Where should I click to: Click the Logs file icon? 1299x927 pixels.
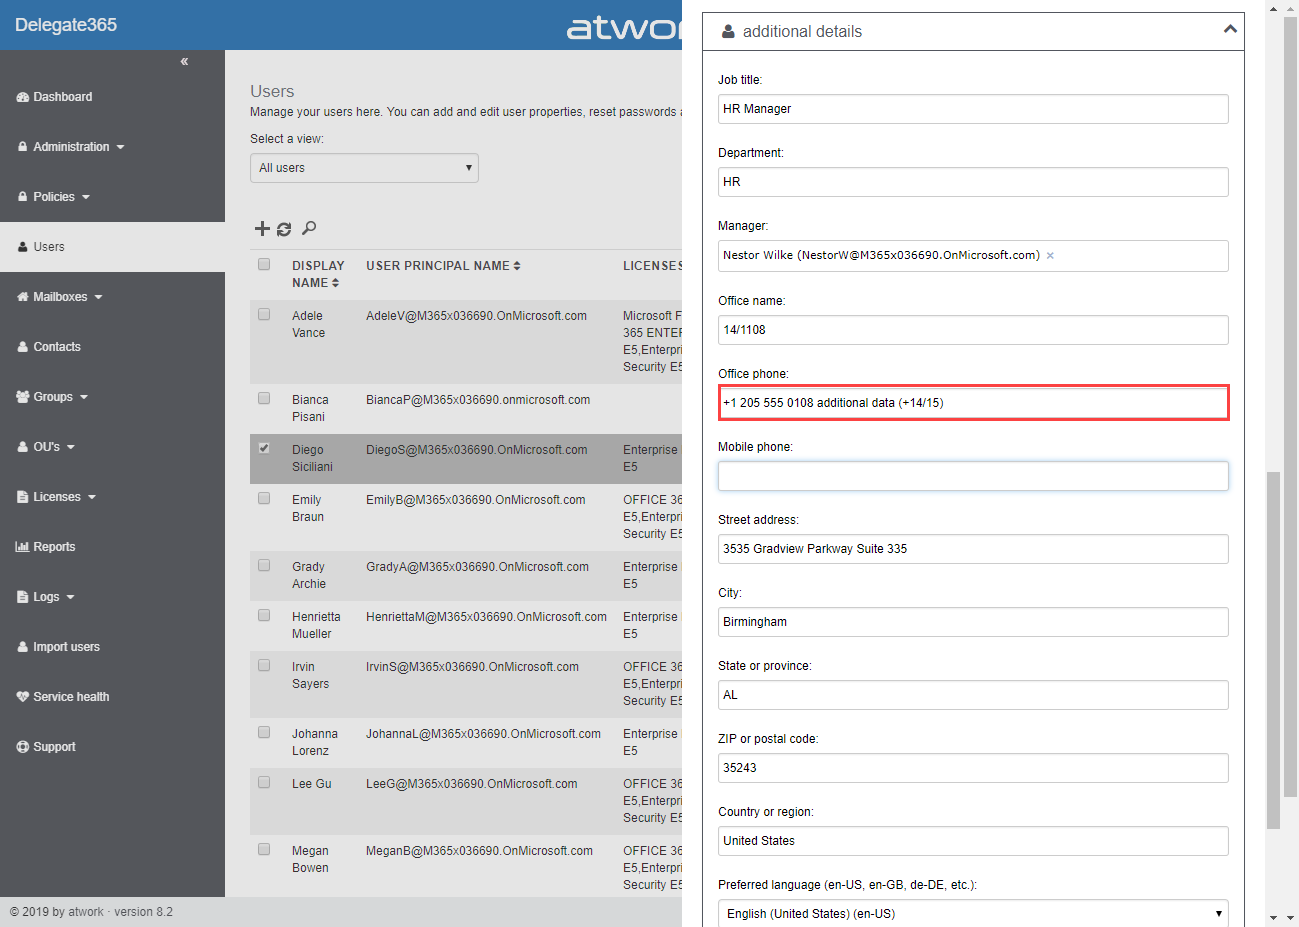tap(23, 597)
